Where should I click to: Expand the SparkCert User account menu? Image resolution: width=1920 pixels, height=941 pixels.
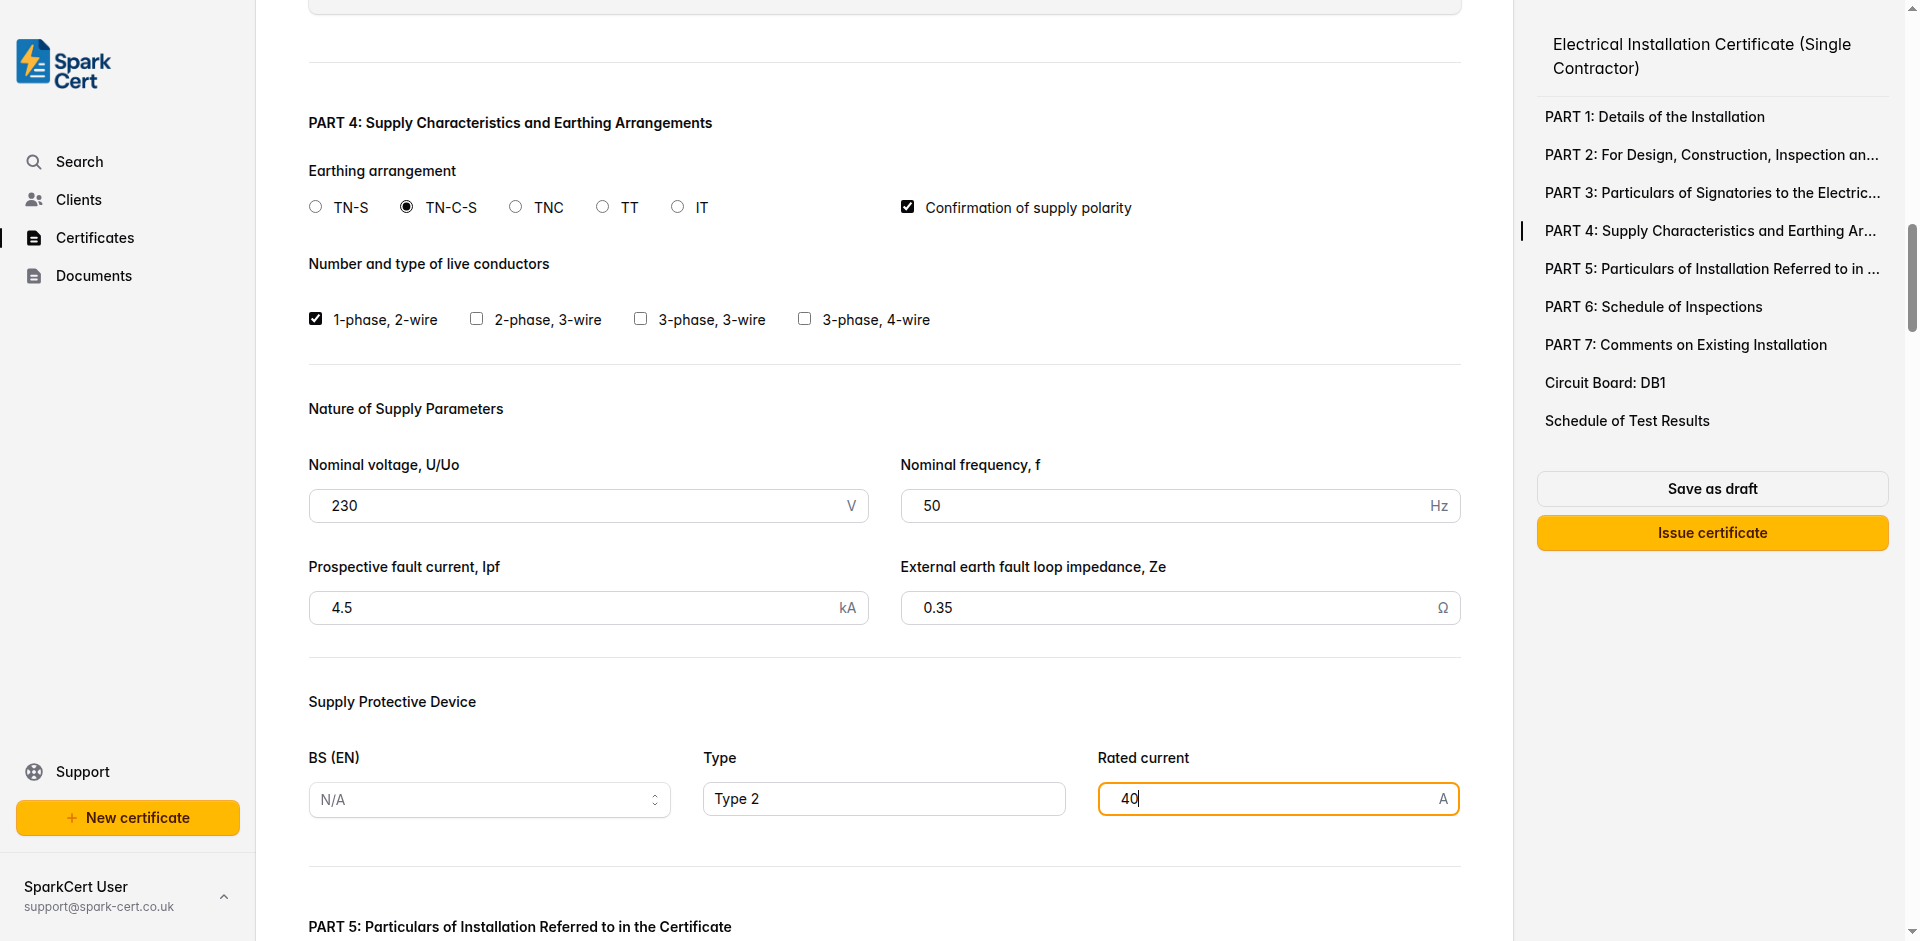224,896
